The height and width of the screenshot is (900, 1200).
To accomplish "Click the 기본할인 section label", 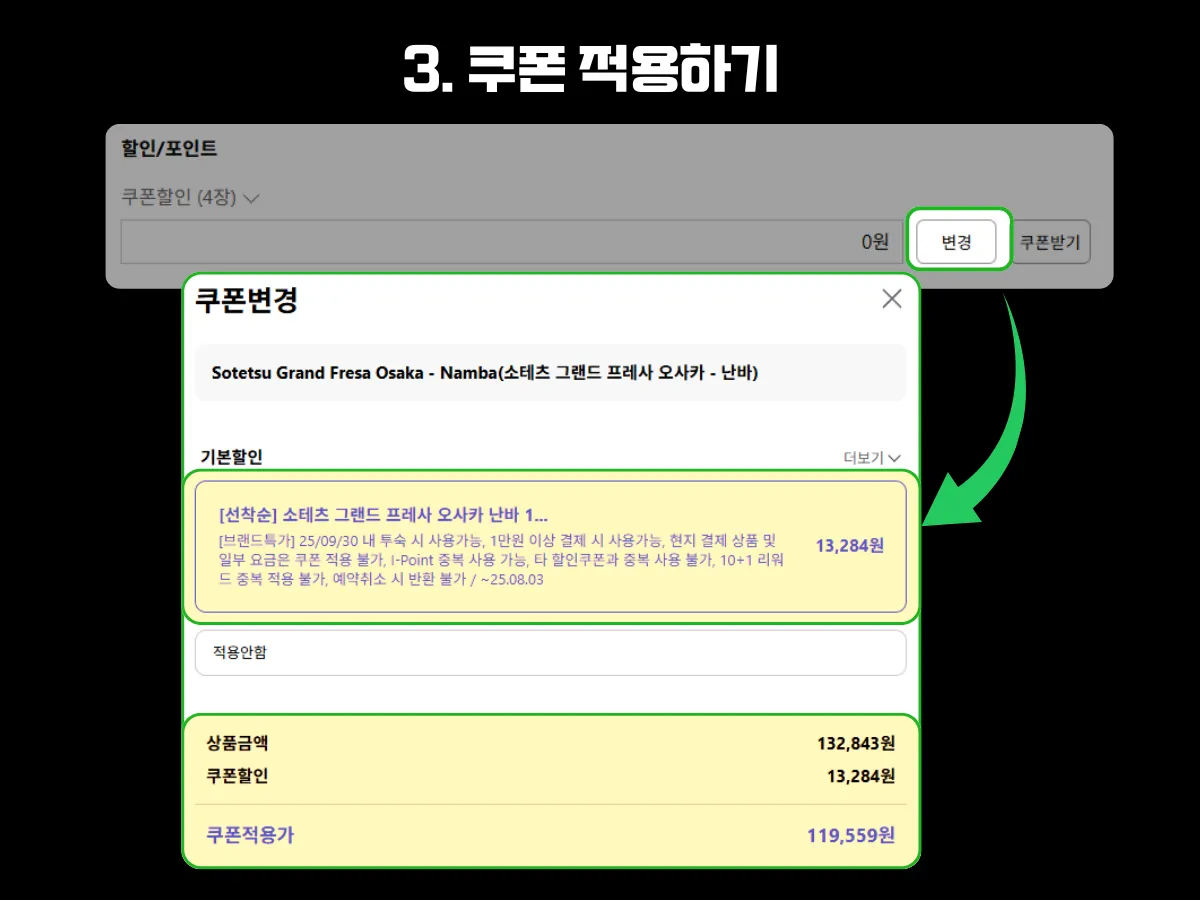I will pyautogui.click(x=231, y=457).
